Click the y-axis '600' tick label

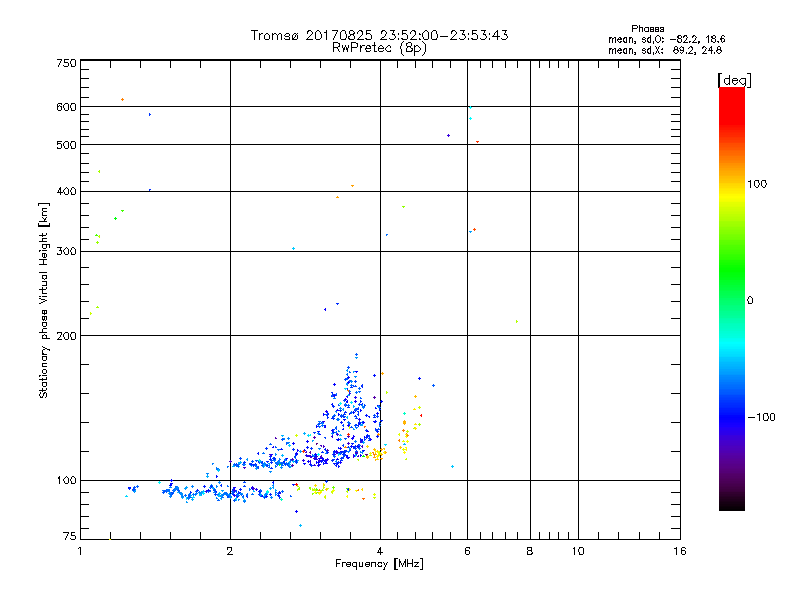(x=67, y=107)
